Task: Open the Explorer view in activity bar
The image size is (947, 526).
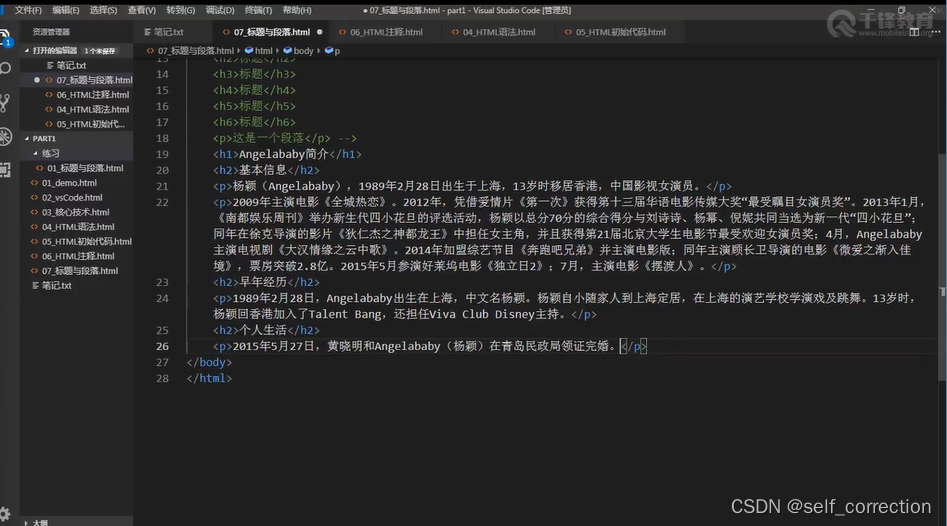Action: tap(5, 37)
